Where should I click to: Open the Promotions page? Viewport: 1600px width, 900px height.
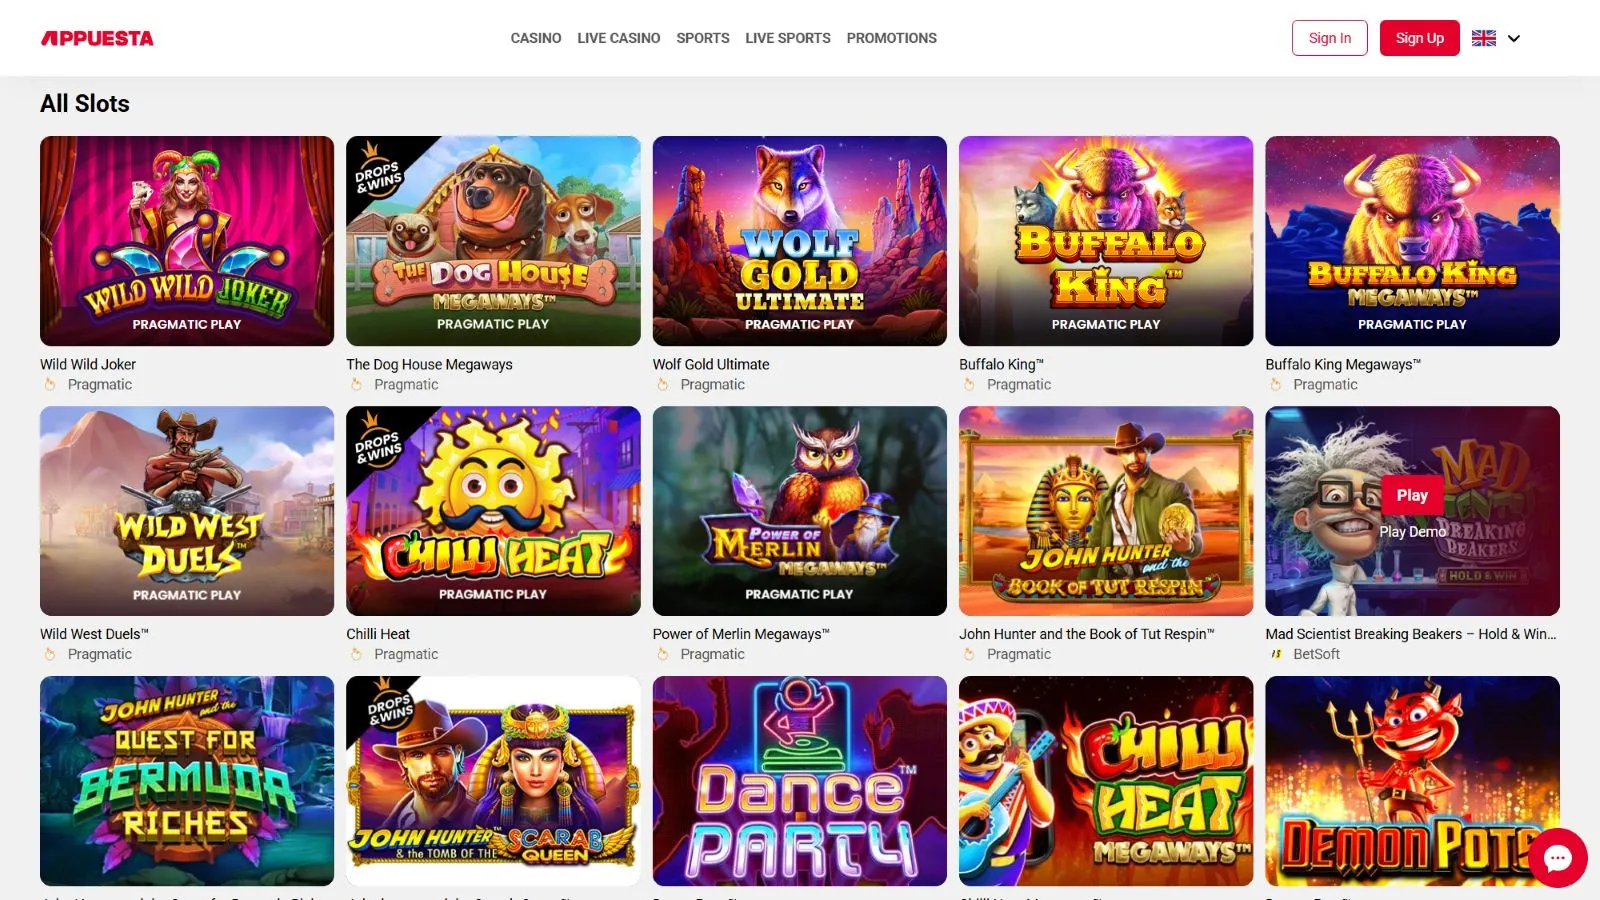(892, 38)
